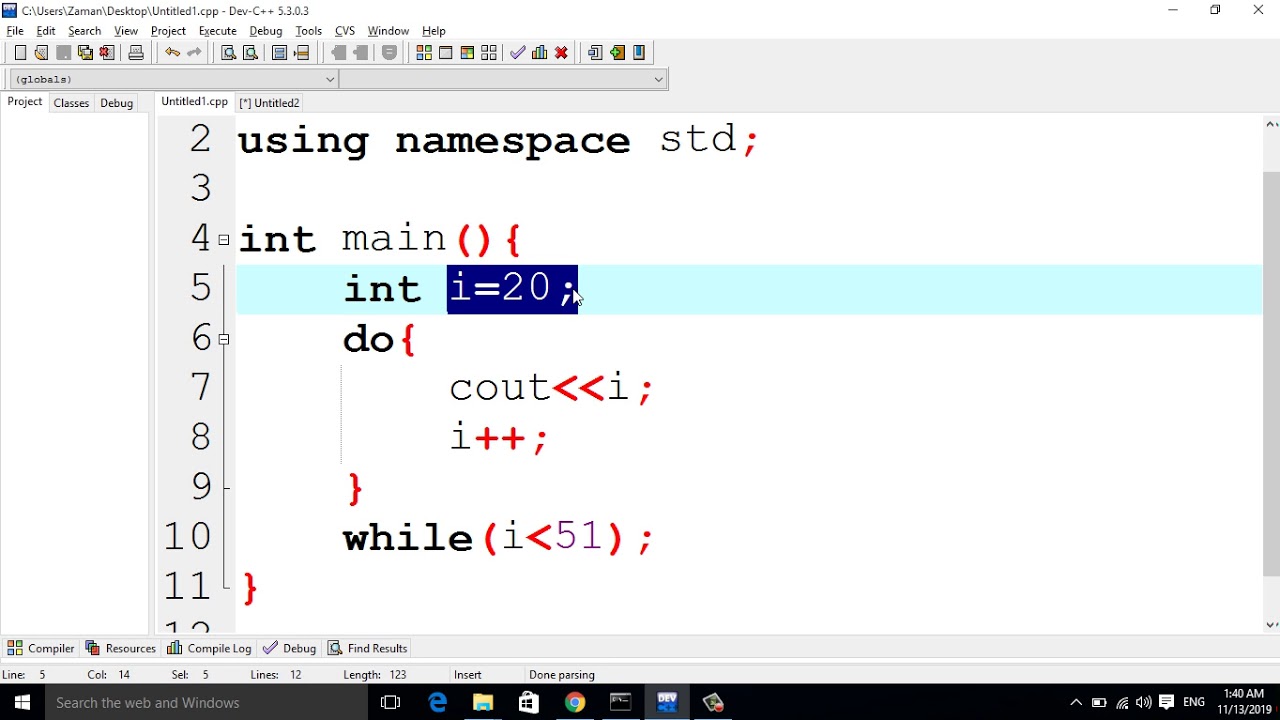Click the Debug checkmark toolbar icon
The width and height of the screenshot is (1280, 720).
point(518,53)
